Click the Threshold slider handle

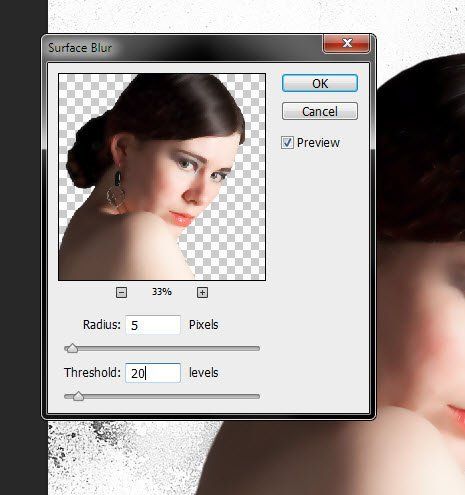pos(78,397)
